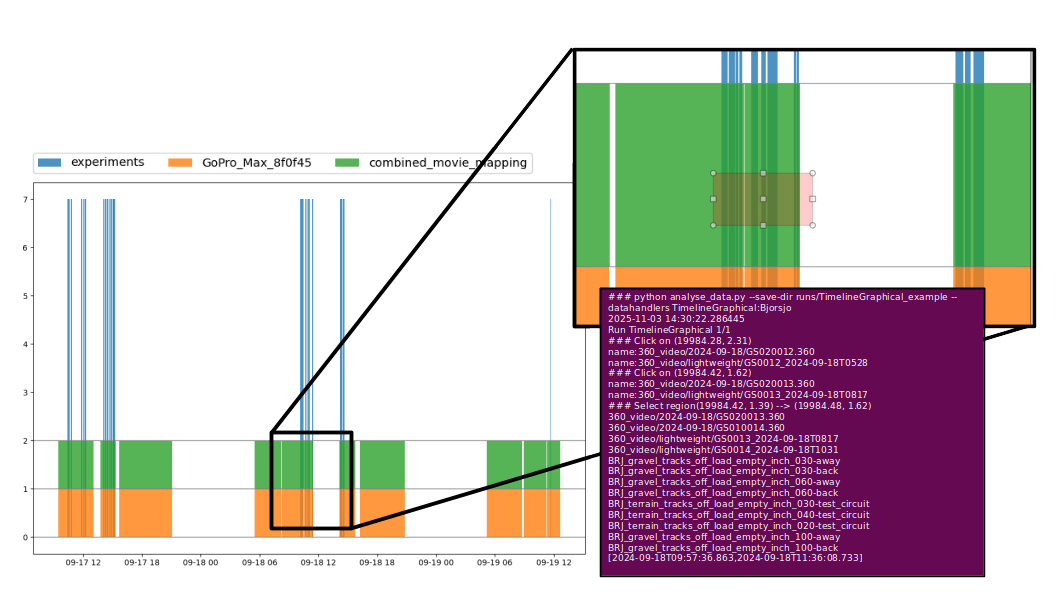This screenshot has height=595, width=1058.
Task: Click the center square handle of the selection rectangle
Action: tap(763, 199)
